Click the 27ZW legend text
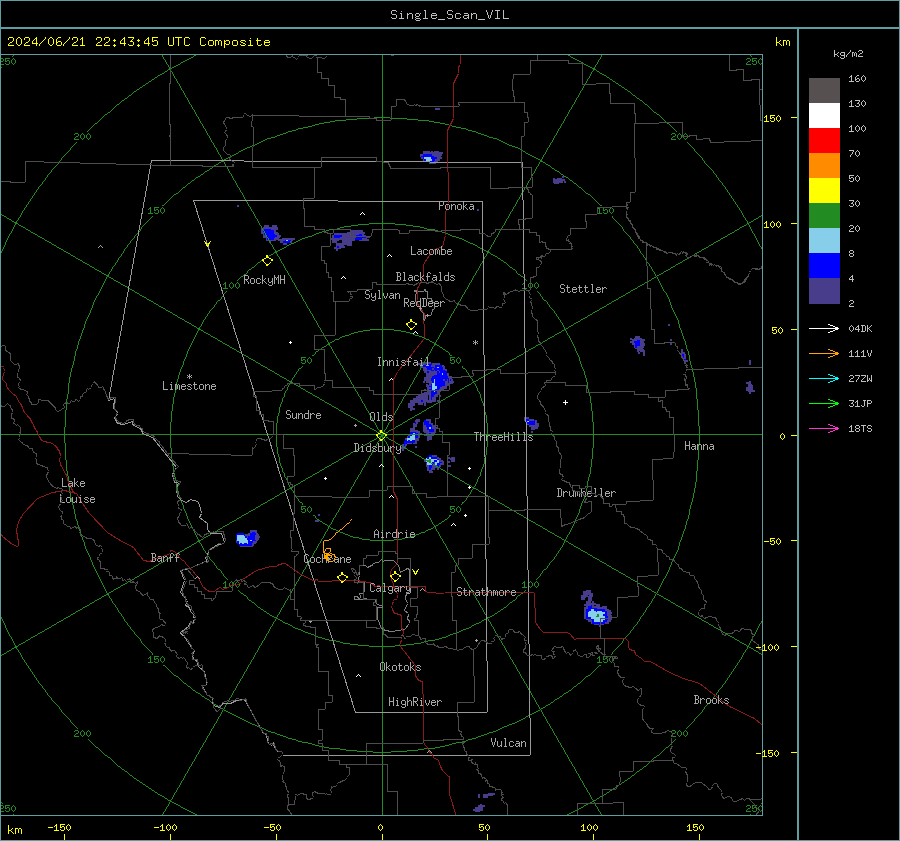 [x=860, y=378]
